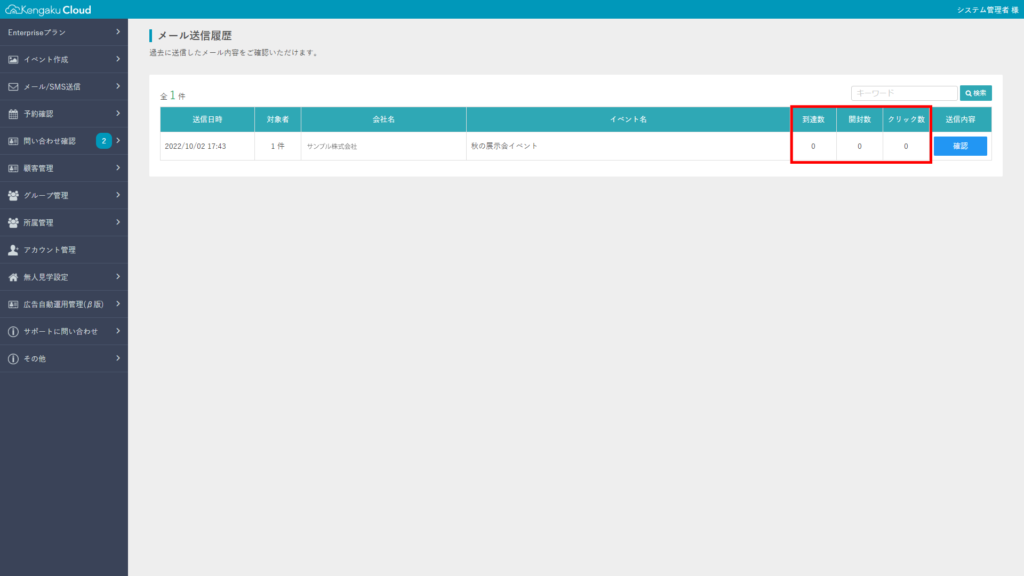Open the 広告自動運用管理(β版) menu item
This screenshot has width=1024, height=576.
(x=64, y=304)
